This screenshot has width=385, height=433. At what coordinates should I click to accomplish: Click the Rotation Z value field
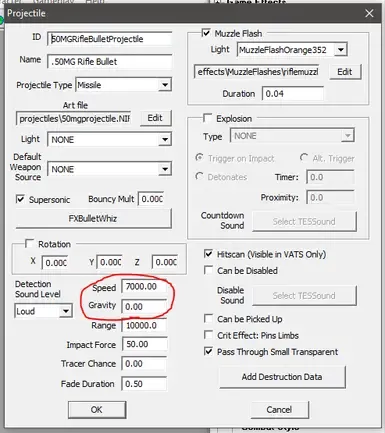coord(165,262)
